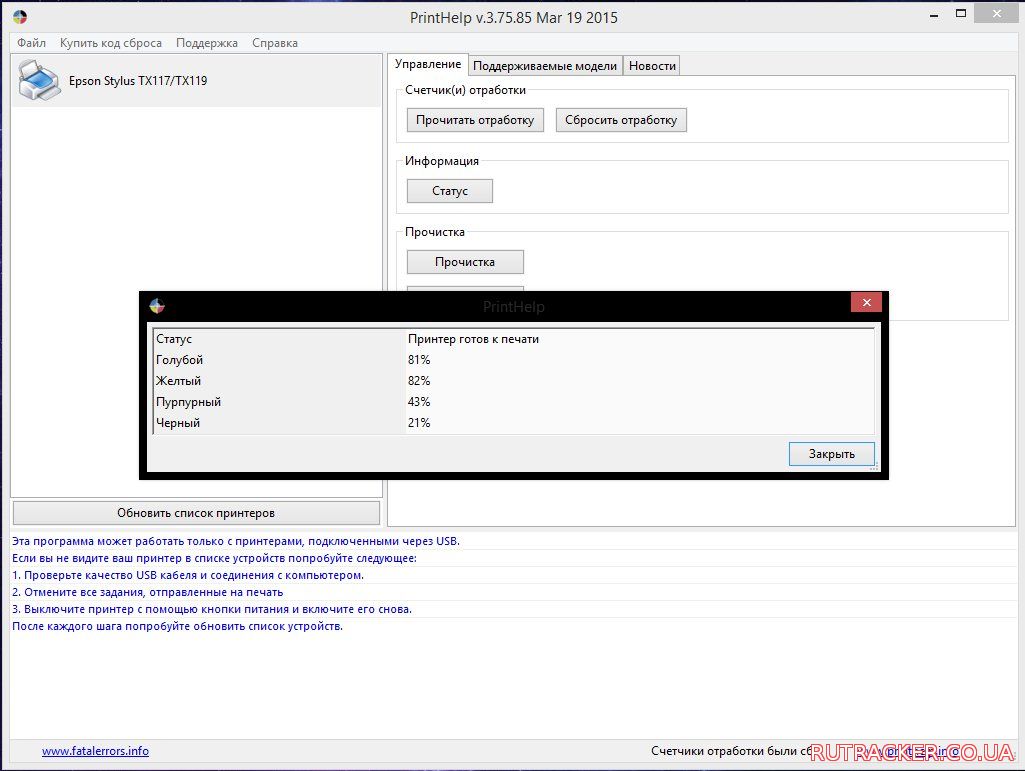Click the Сбросить отработку button

(x=621, y=120)
